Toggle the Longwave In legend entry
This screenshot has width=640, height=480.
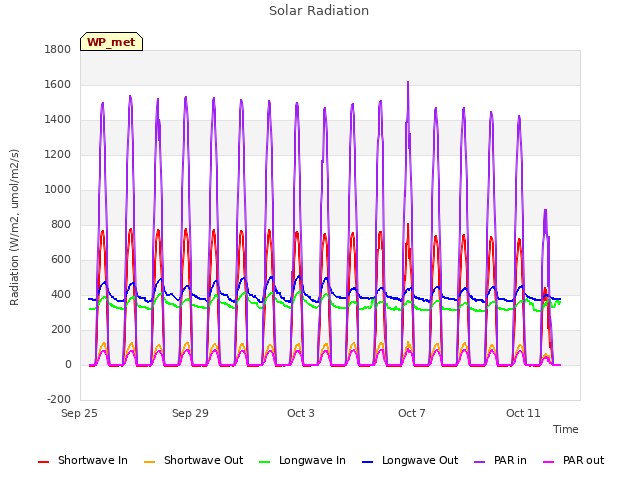pos(302,460)
